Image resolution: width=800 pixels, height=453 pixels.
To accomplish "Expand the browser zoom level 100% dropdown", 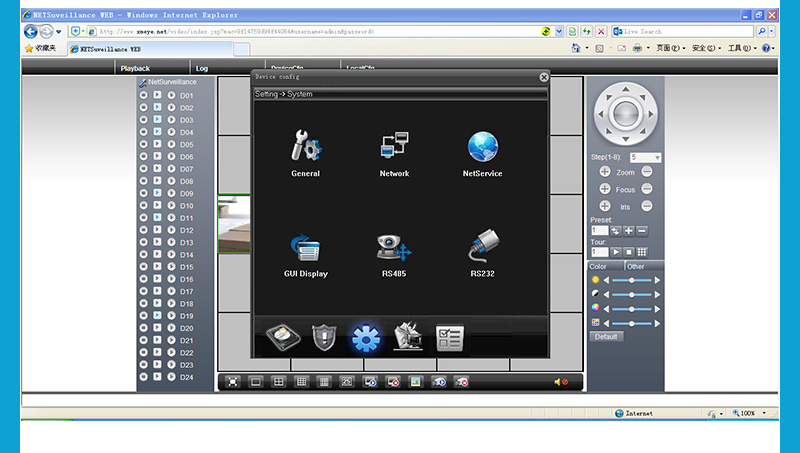I will click(x=764, y=413).
